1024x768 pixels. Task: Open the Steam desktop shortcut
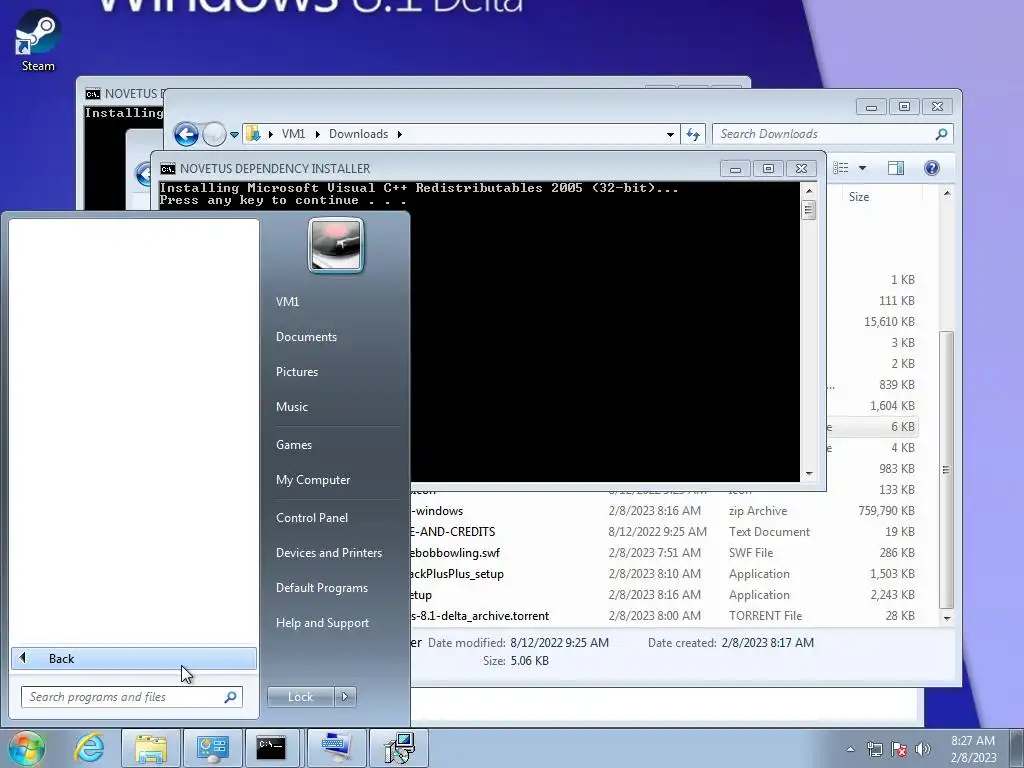(x=38, y=42)
